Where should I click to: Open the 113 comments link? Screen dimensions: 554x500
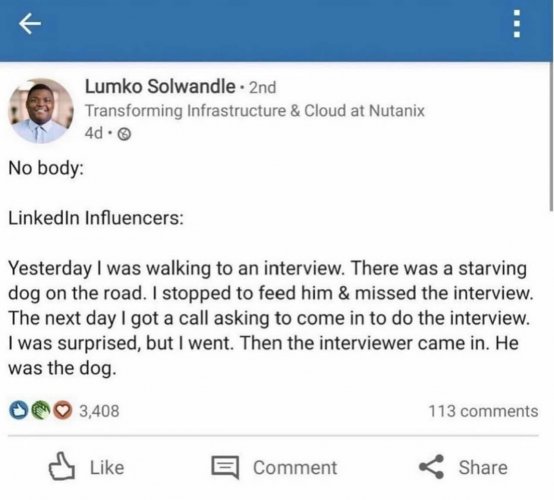[x=483, y=411]
